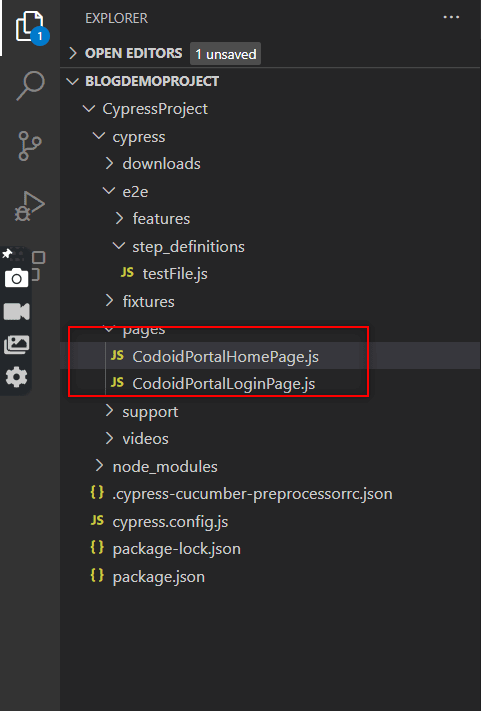Open Explorer more actions ellipsis
The image size is (481, 711).
pyautogui.click(x=451, y=17)
